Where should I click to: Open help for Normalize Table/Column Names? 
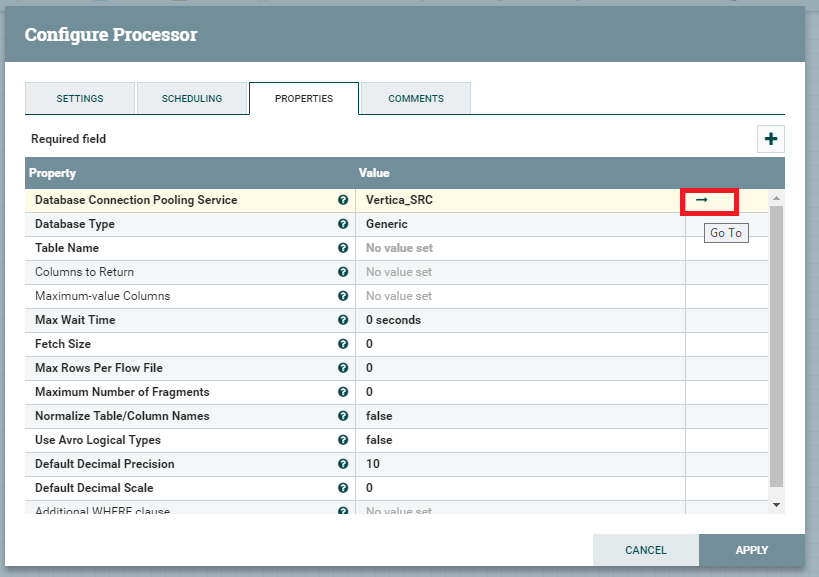click(343, 416)
